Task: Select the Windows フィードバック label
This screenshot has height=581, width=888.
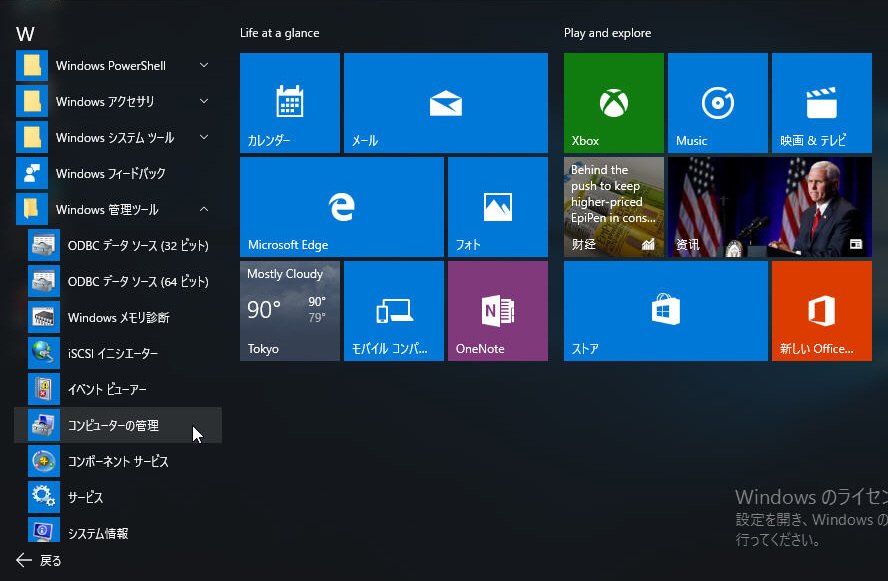Action: 110,174
